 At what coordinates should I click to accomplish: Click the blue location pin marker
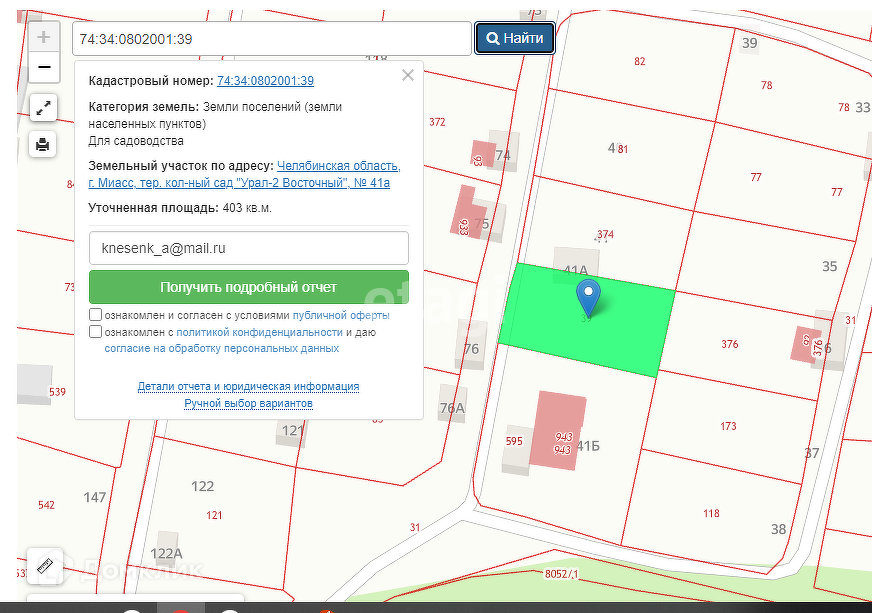tap(589, 296)
